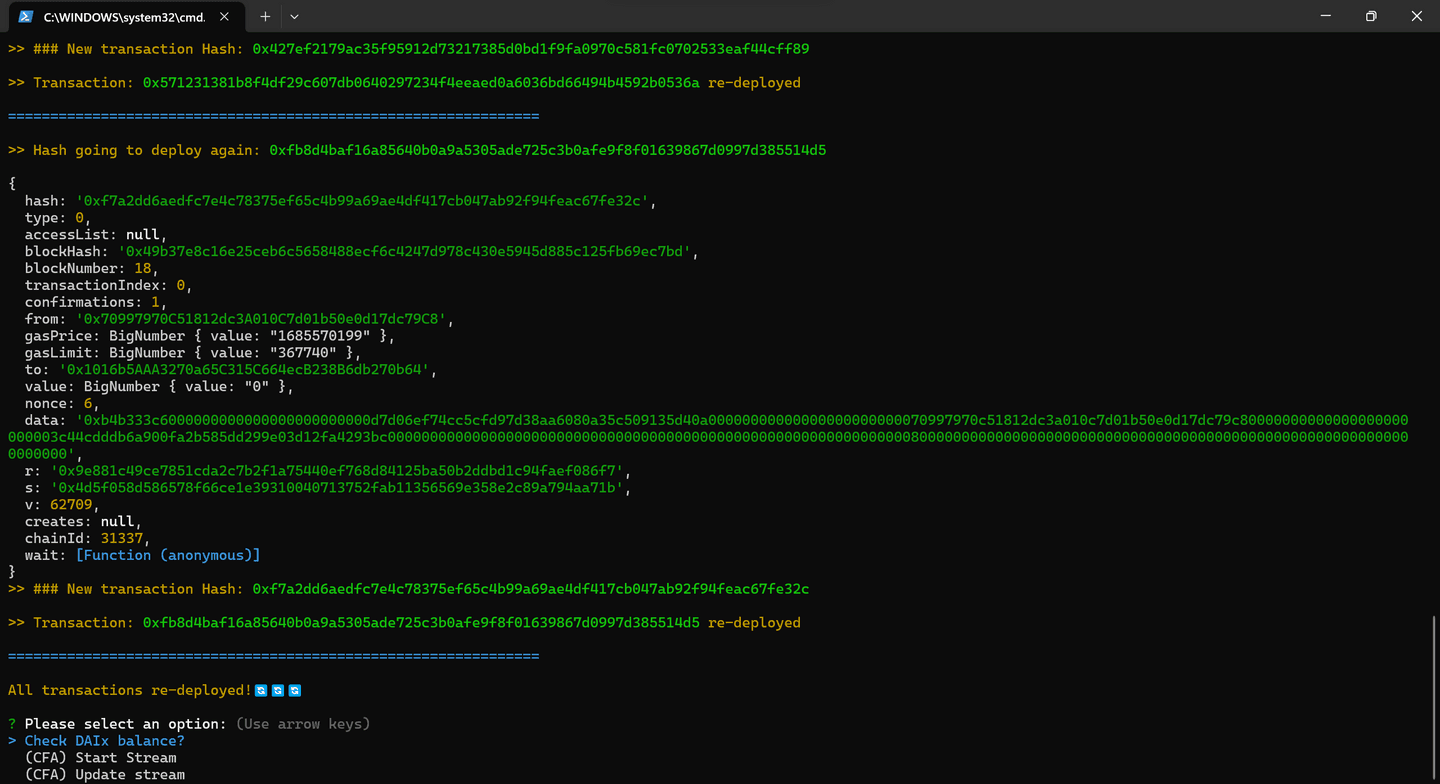
Task: Click the re-deployed transaction 0xfb8d4baf16a8... line
Action: click(x=404, y=624)
